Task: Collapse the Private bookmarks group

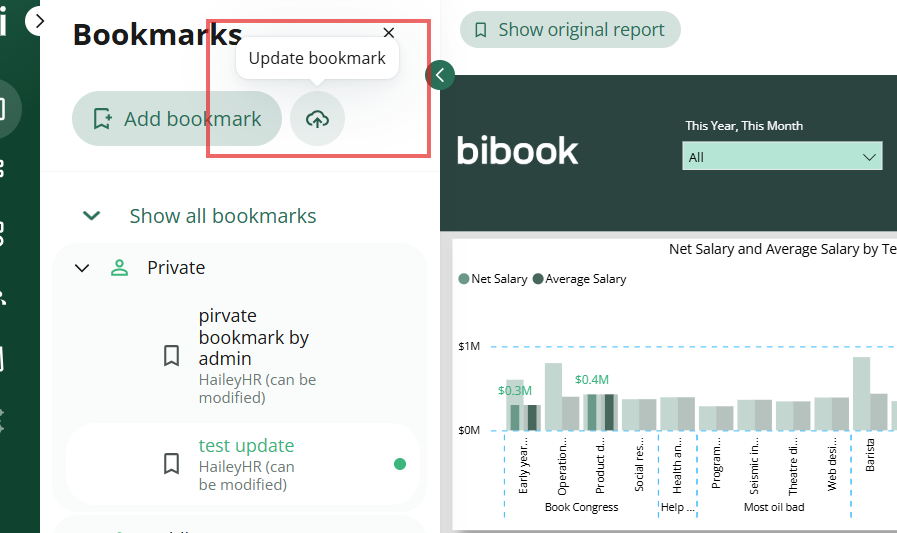Action: click(x=82, y=268)
